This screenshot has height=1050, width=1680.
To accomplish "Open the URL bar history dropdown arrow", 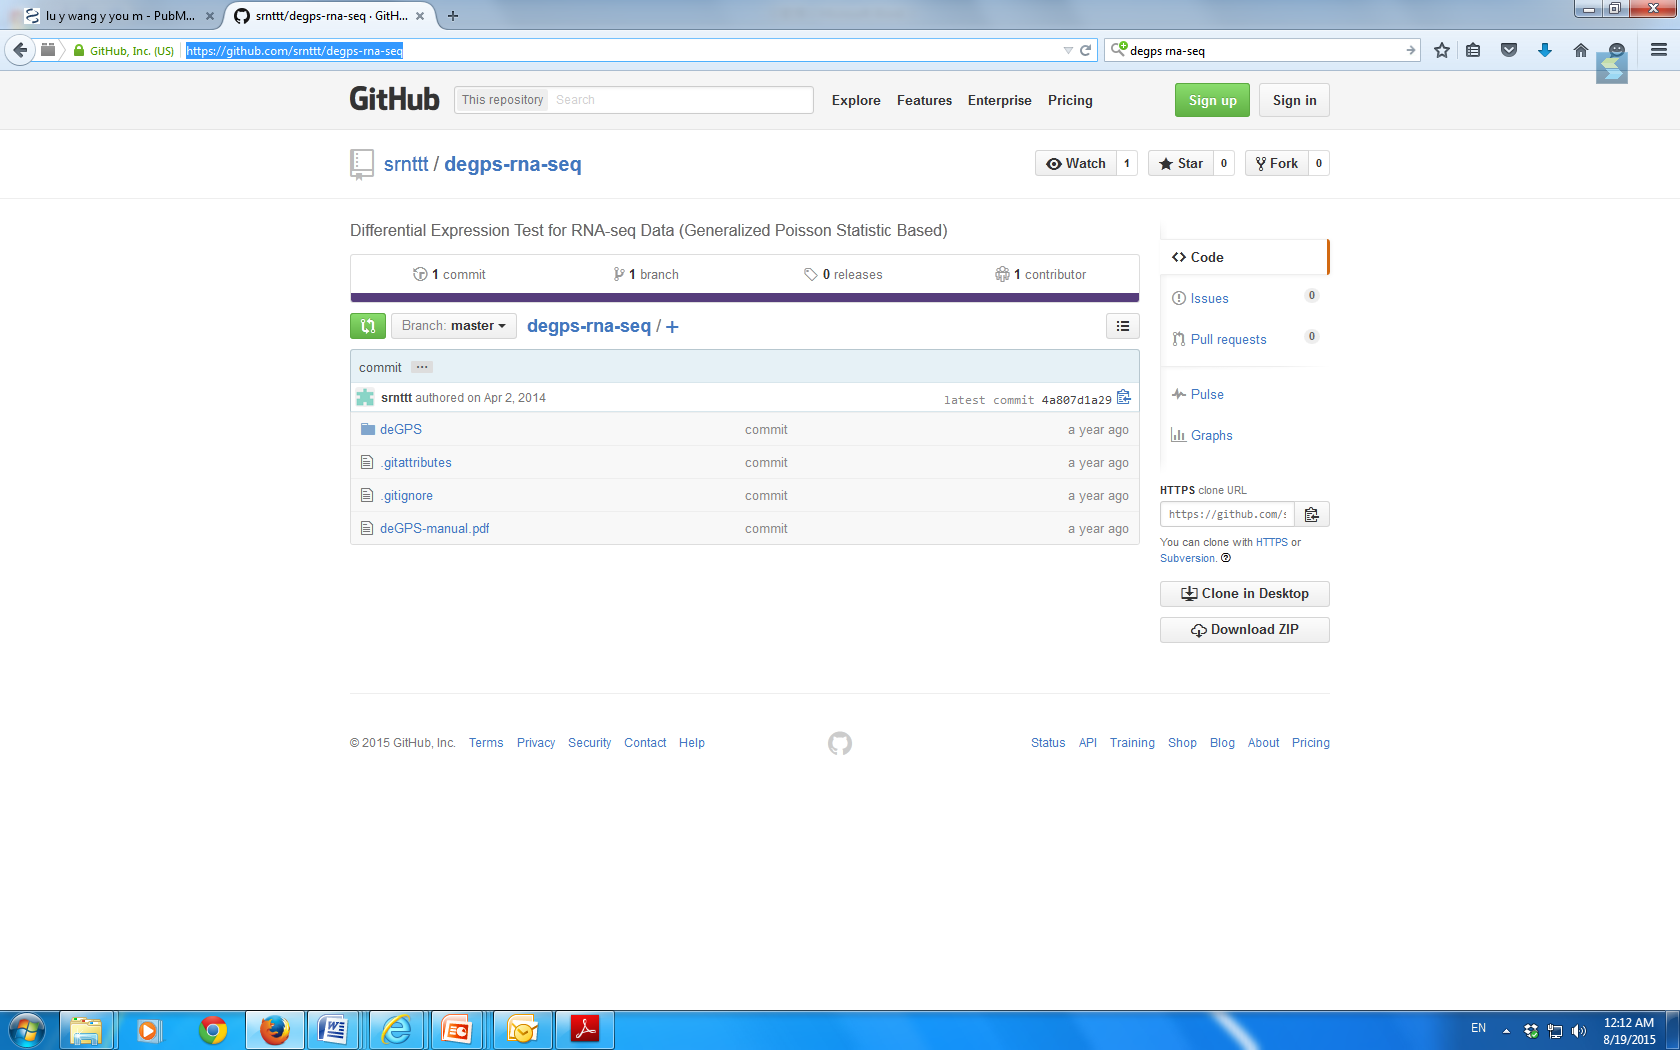I will 1067,50.
